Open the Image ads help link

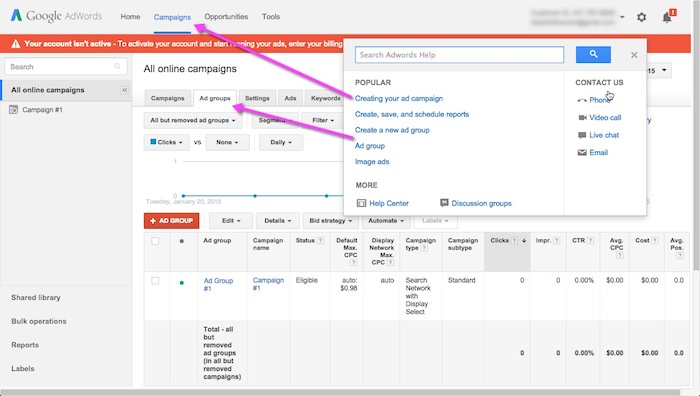pos(372,162)
